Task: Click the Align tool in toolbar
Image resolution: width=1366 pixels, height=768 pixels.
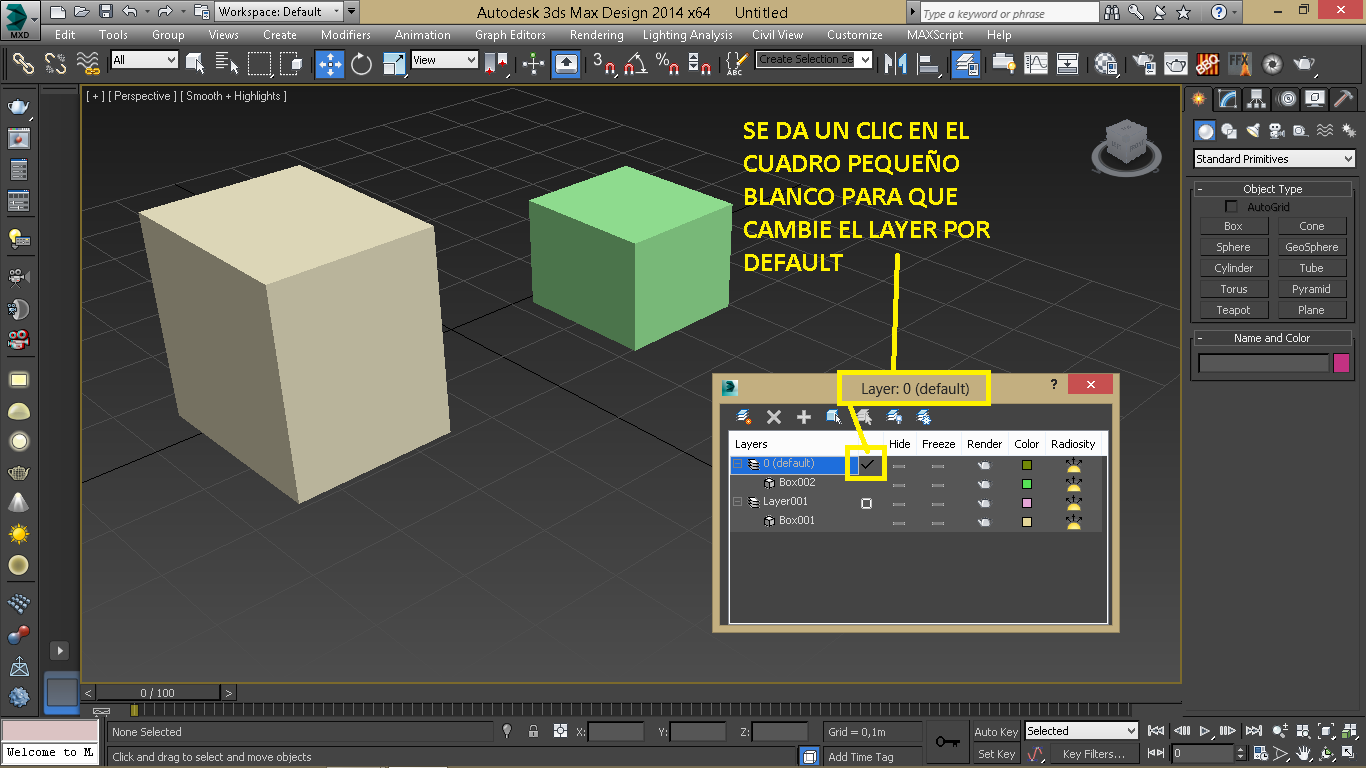Action: point(929,64)
